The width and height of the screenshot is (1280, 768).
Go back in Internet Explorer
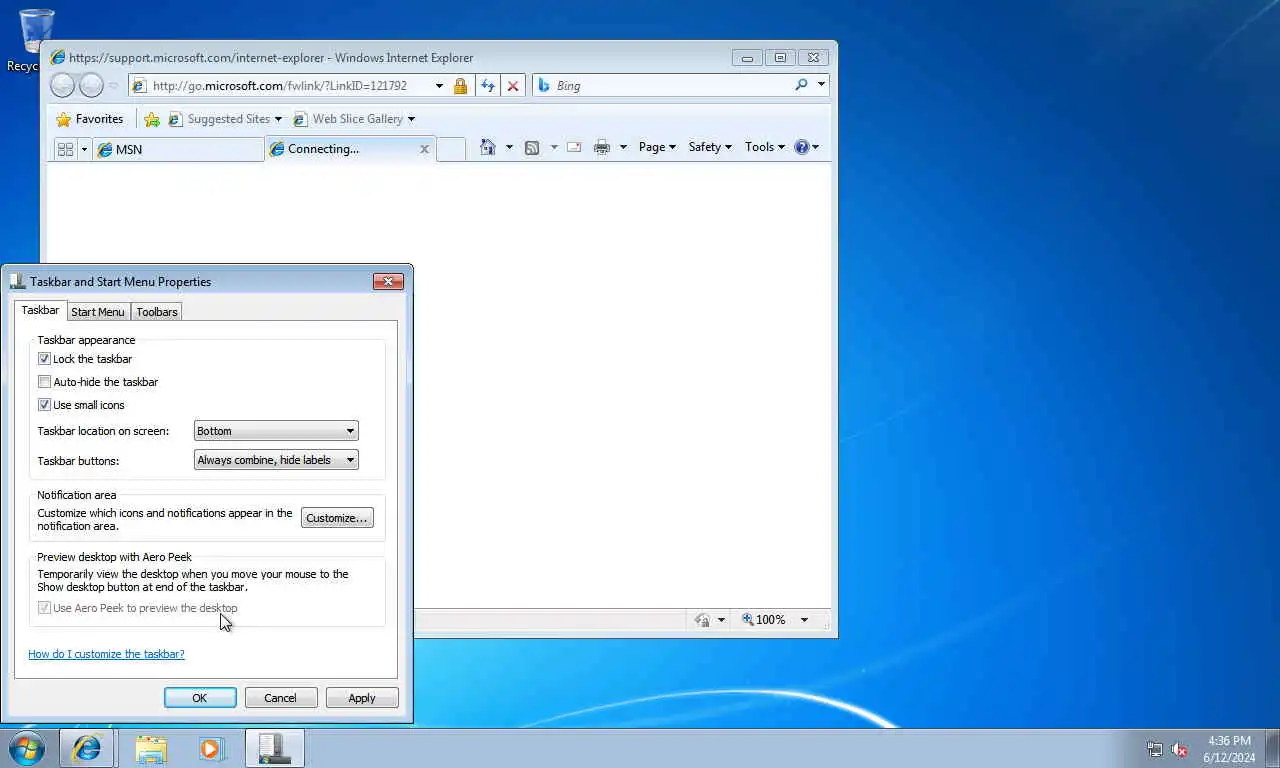point(62,86)
